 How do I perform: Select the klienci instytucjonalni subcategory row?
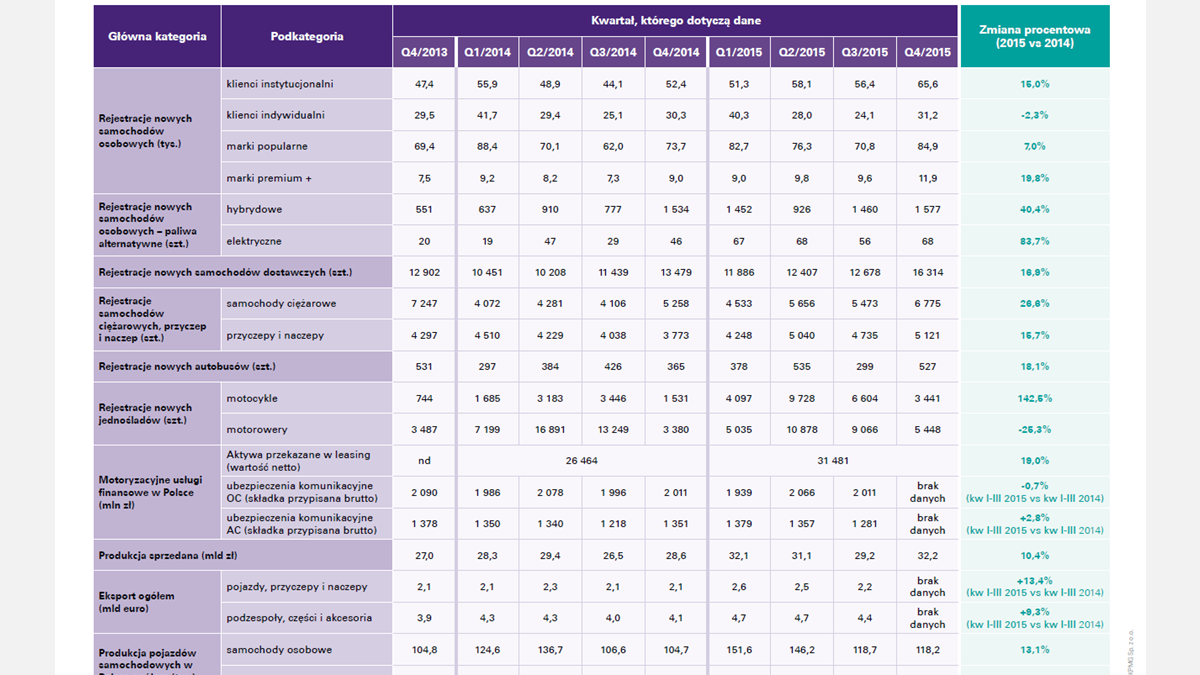tap(280, 84)
